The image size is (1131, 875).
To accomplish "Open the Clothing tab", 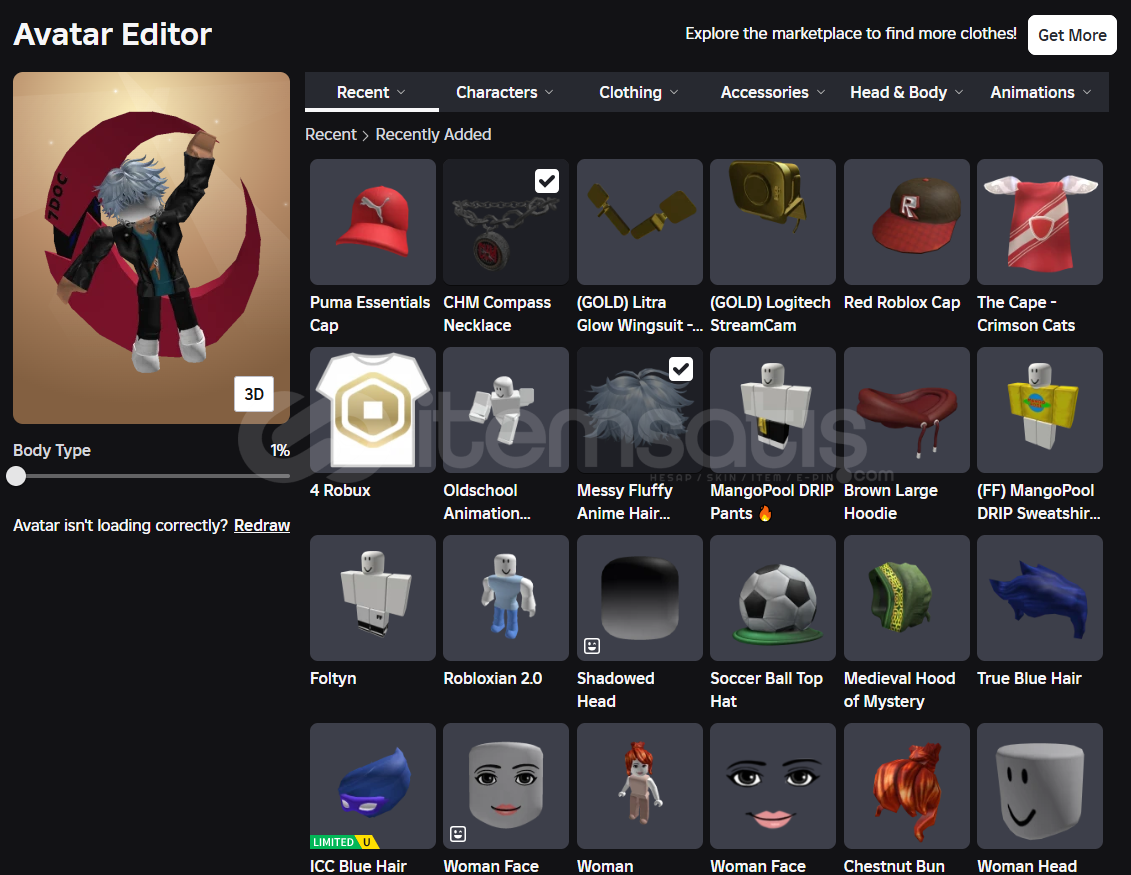I will pos(638,92).
